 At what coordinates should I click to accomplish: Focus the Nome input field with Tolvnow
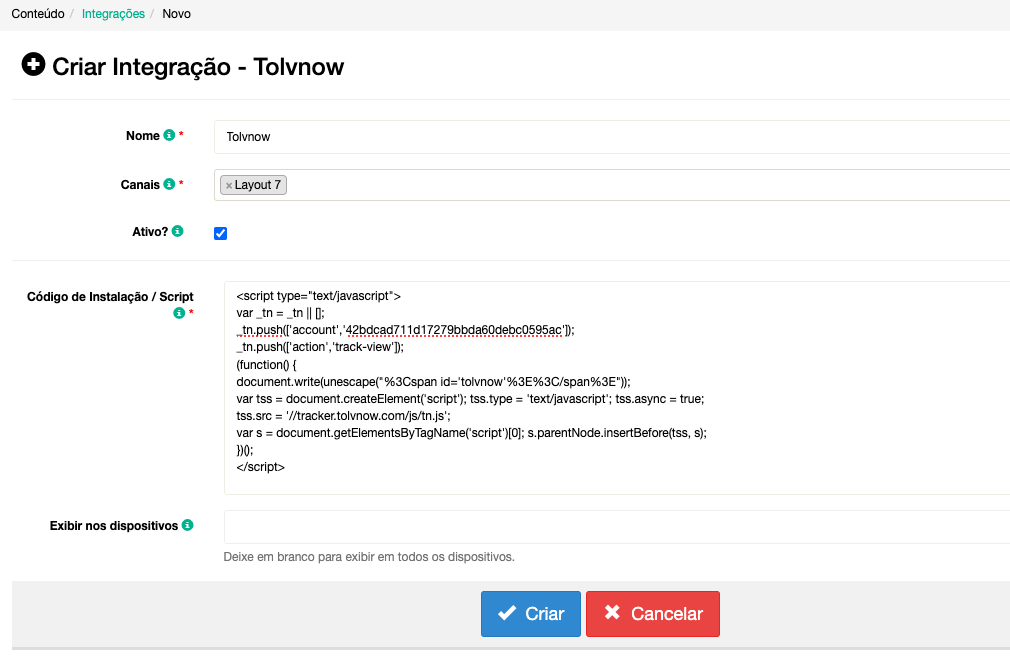click(612, 137)
